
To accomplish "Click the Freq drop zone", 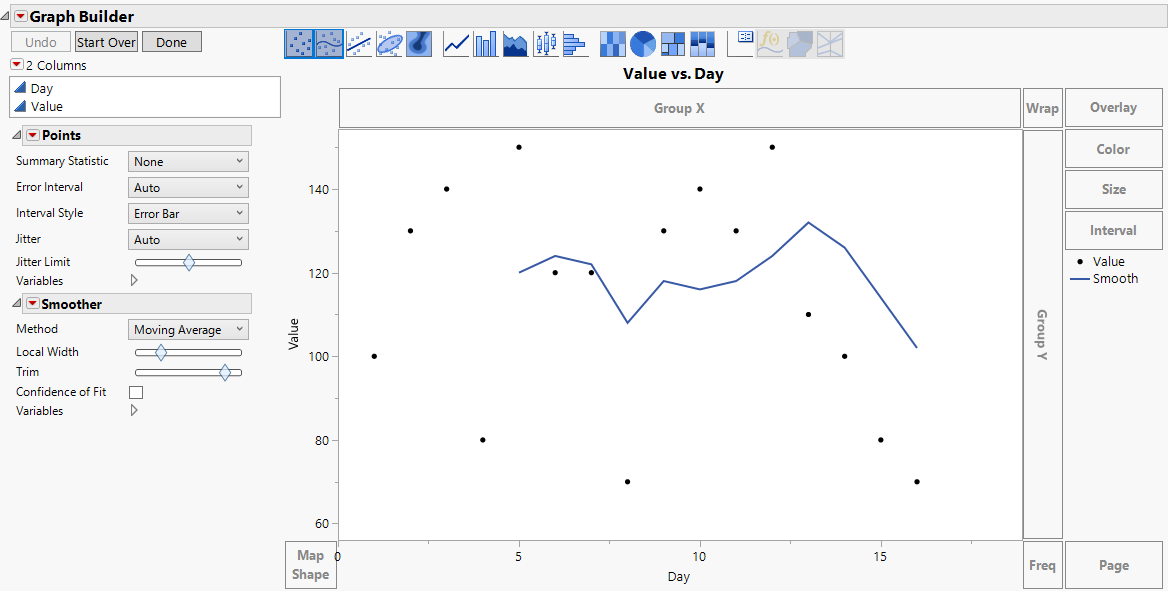I will 1042,565.
